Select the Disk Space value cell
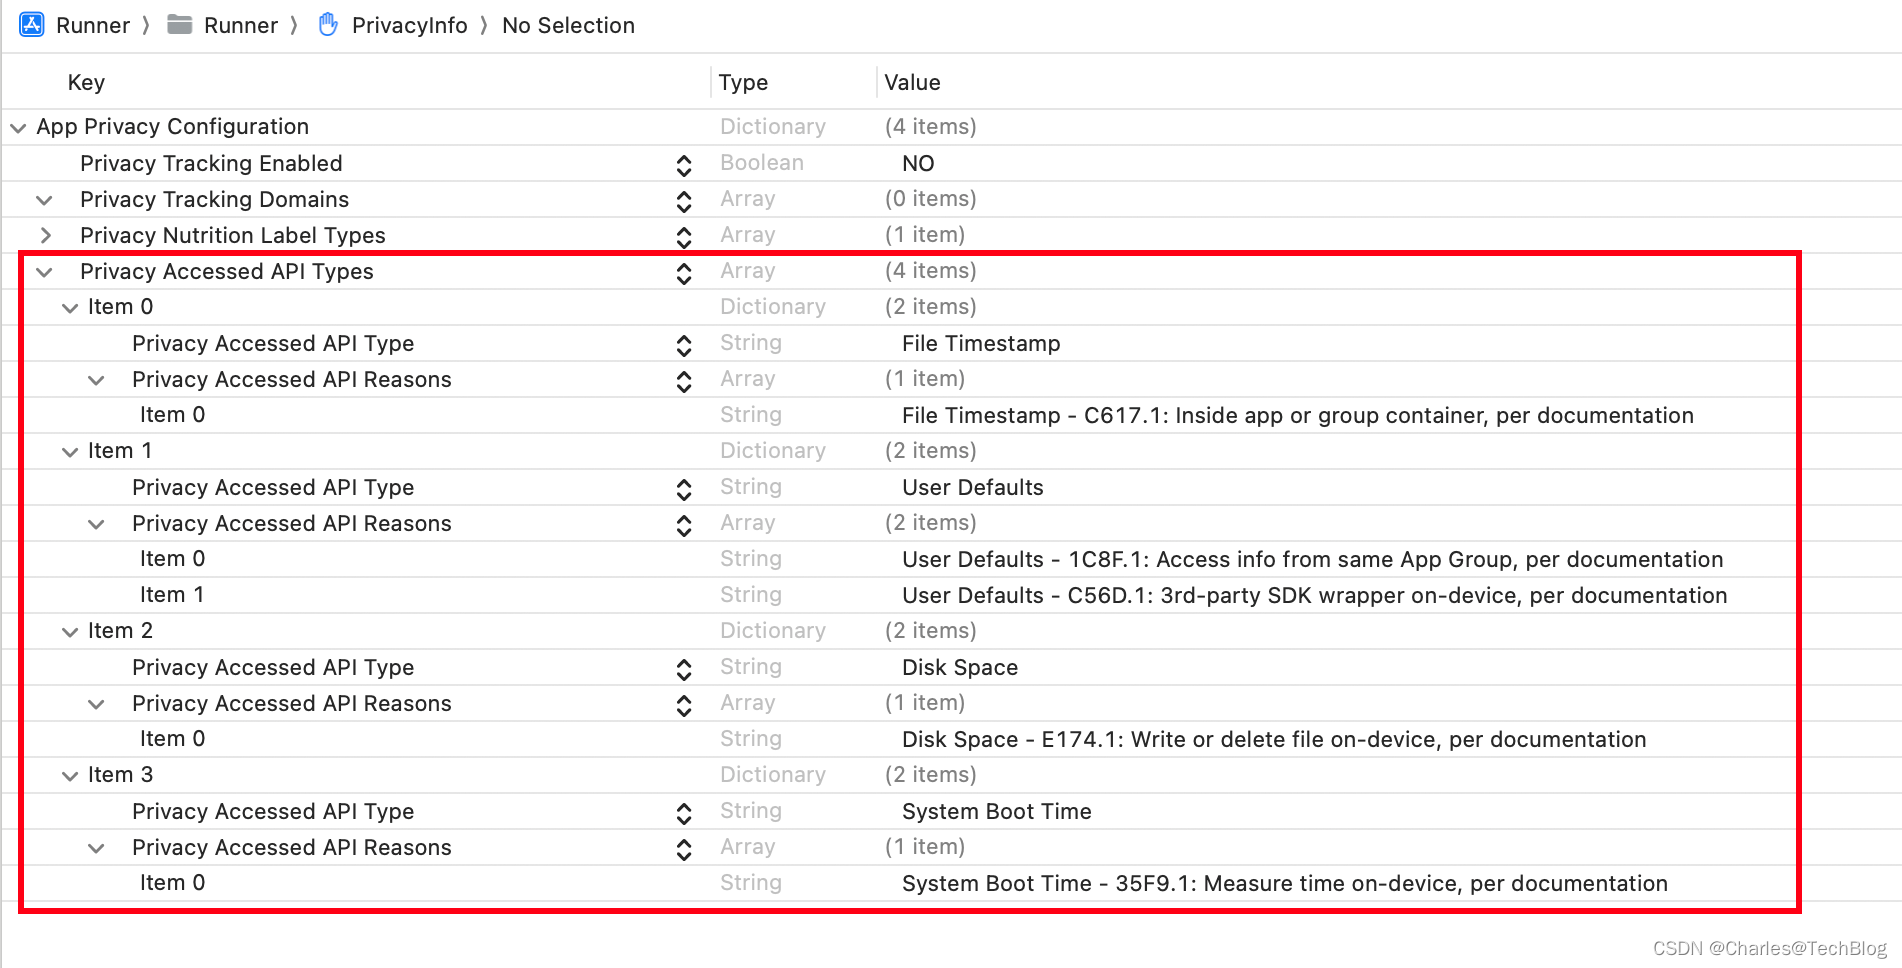Image resolution: width=1902 pixels, height=968 pixels. pyautogui.click(x=960, y=667)
